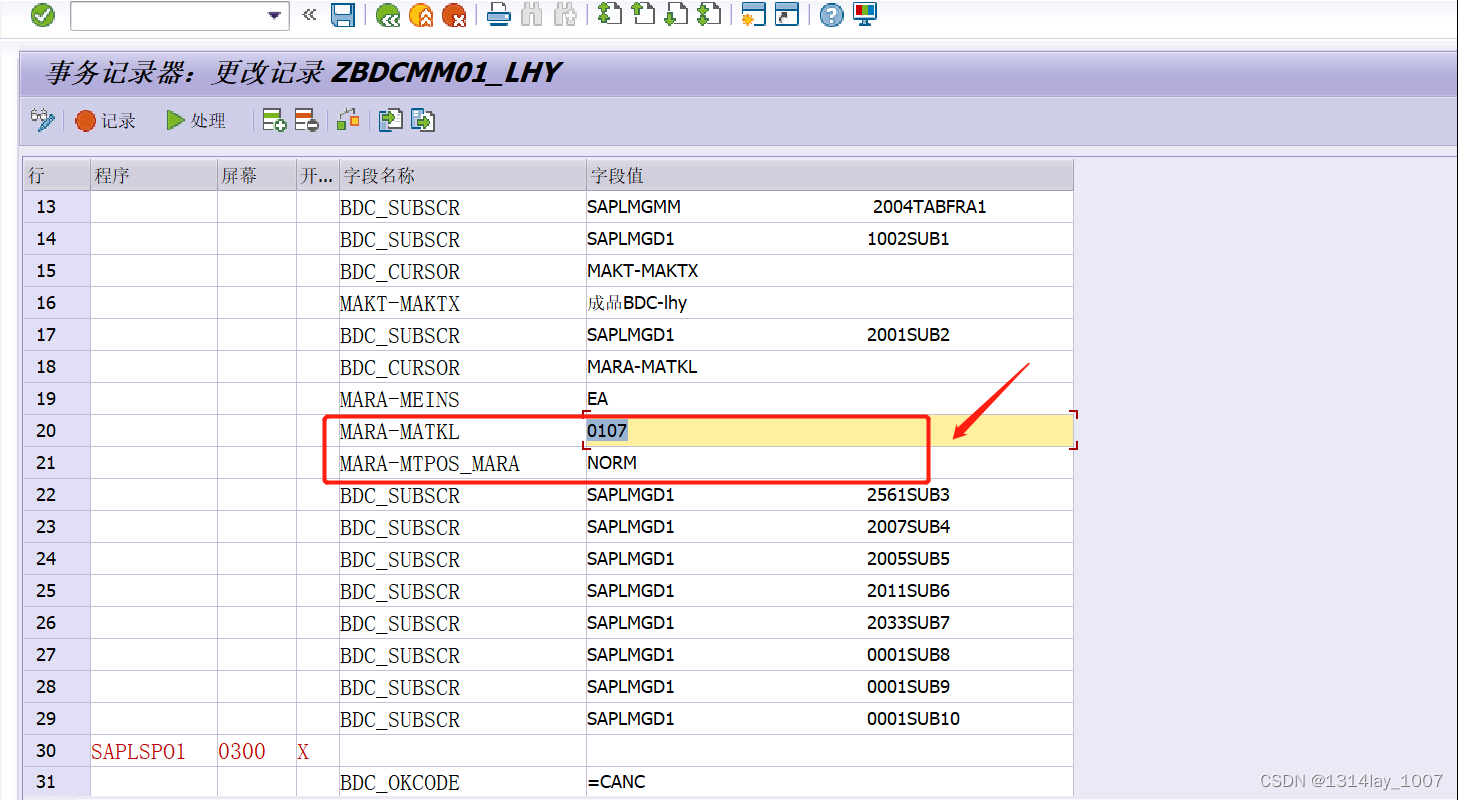Click screen number 0300
Screen dimensions: 1458x800
click(242, 751)
